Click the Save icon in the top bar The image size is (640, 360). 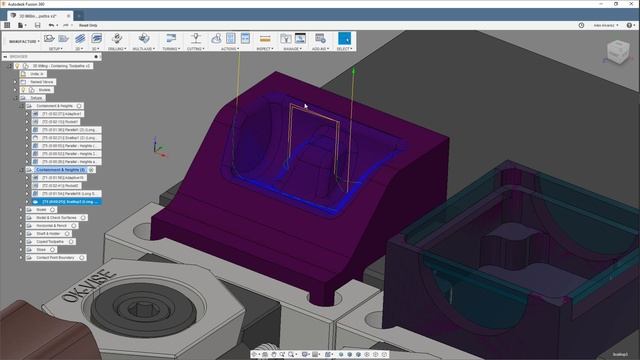[x=38, y=25]
